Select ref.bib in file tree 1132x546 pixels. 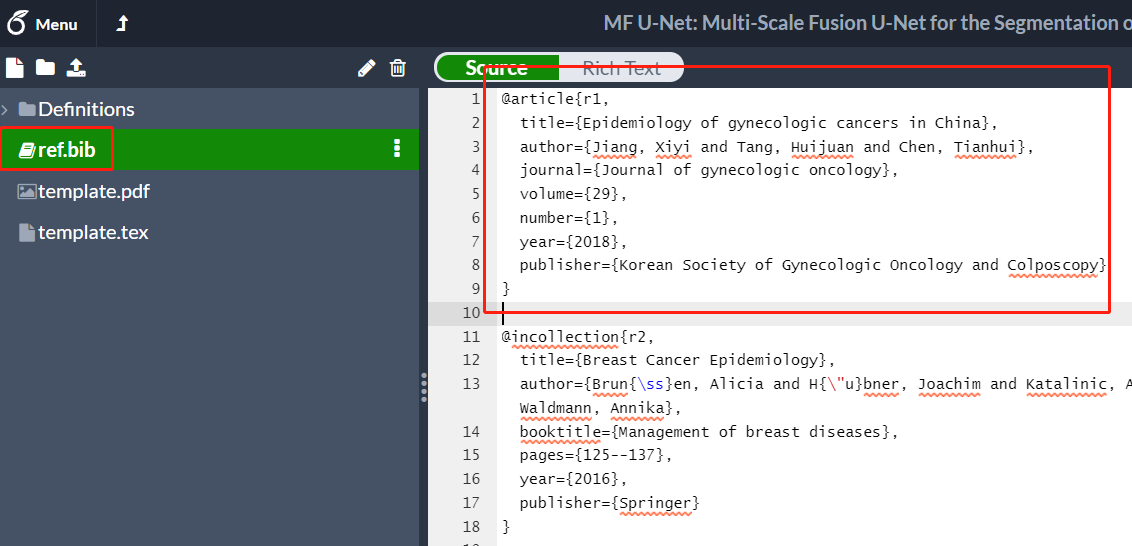click(66, 150)
